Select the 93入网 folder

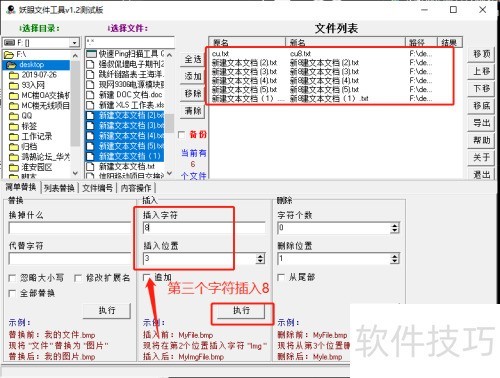pyautogui.click(x=33, y=85)
